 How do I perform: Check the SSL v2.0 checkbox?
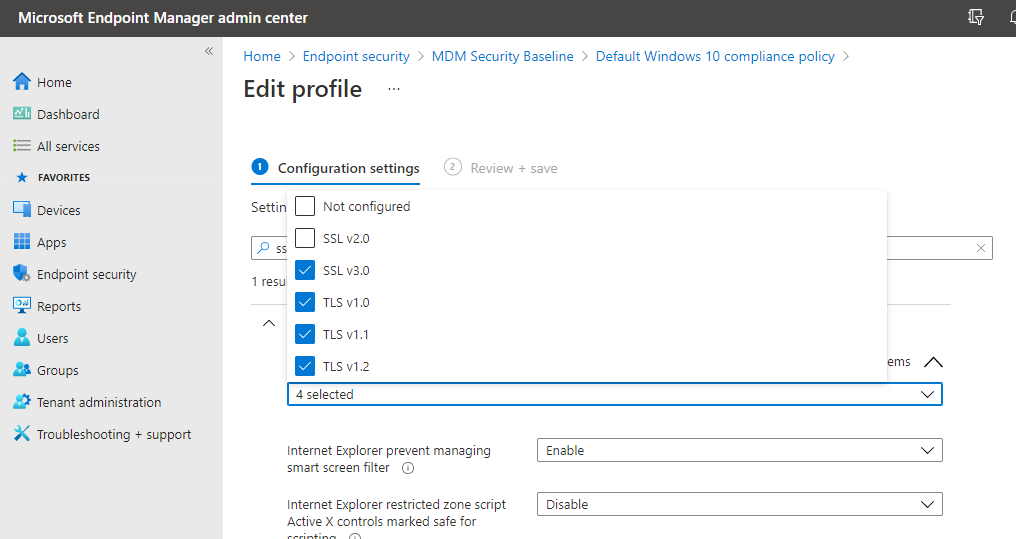coord(306,239)
